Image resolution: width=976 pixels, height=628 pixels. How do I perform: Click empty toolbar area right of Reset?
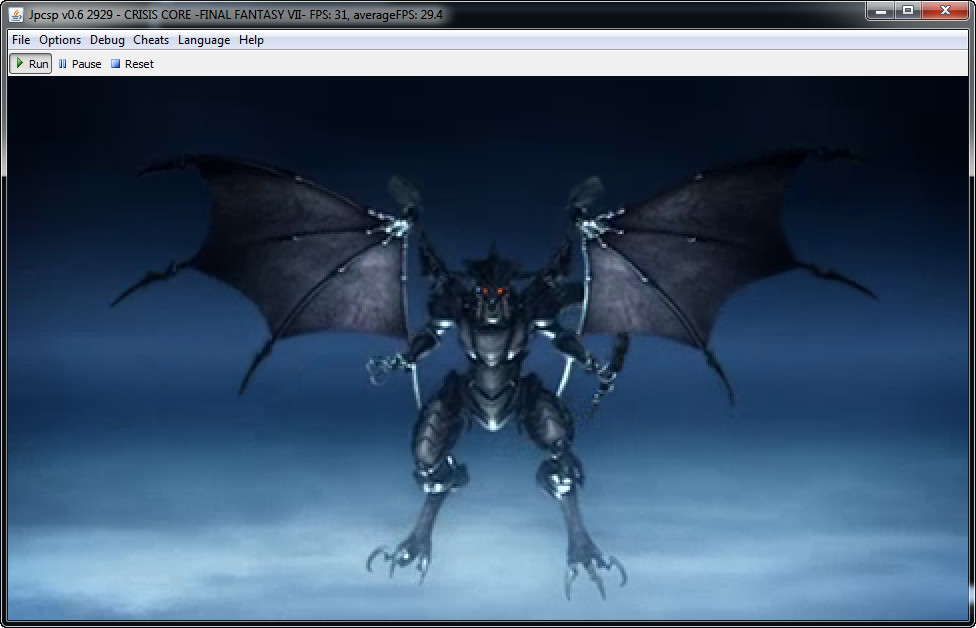pos(500,64)
